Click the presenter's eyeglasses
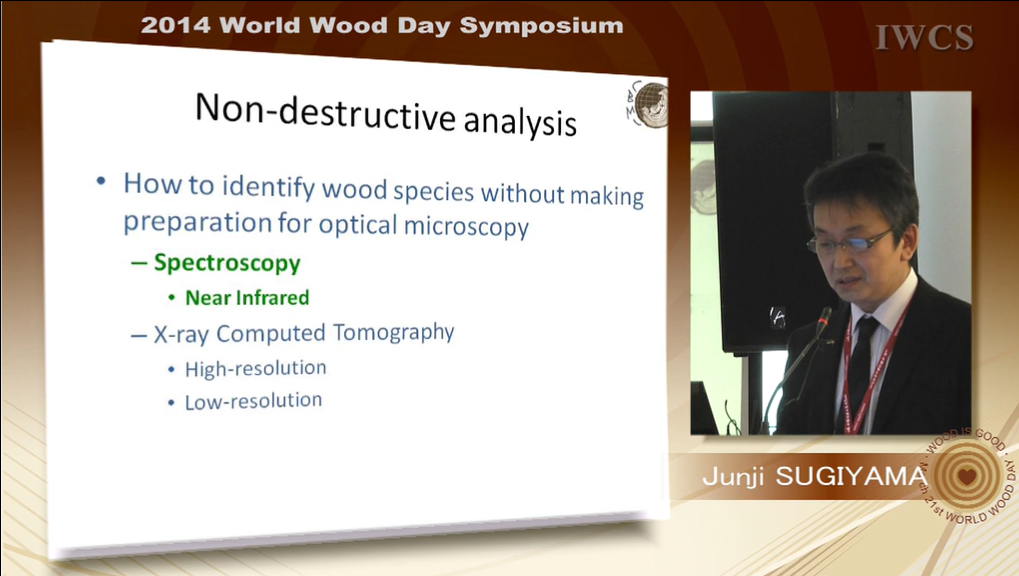The width and height of the screenshot is (1019, 576). pos(848,242)
